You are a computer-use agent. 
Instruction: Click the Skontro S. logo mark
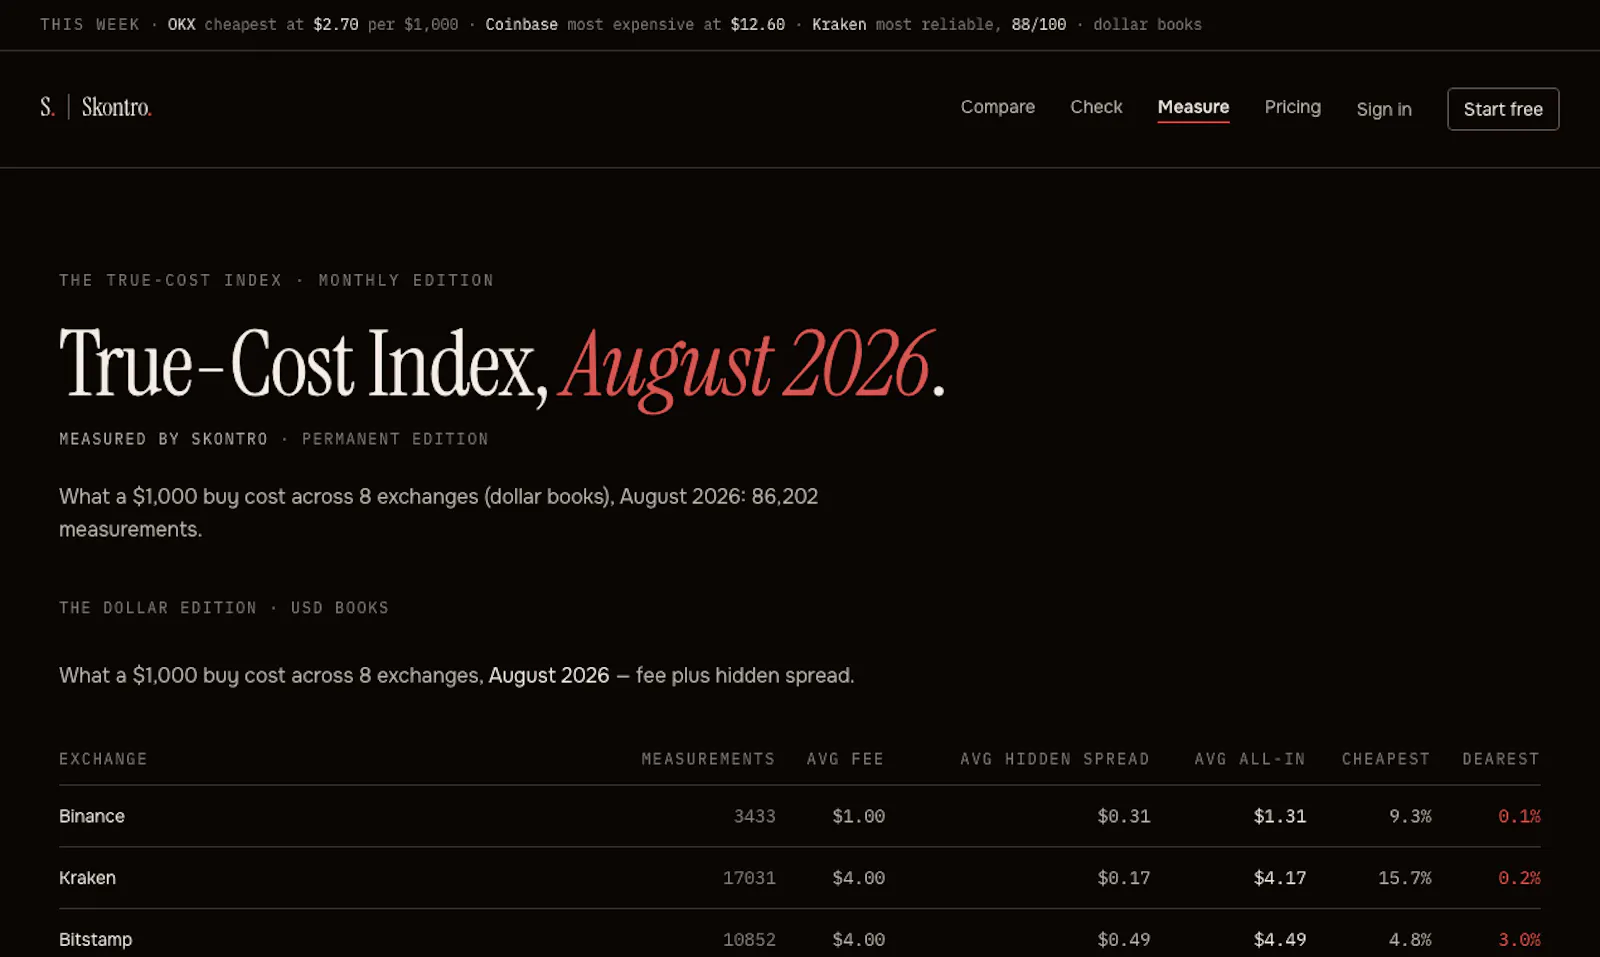point(47,107)
